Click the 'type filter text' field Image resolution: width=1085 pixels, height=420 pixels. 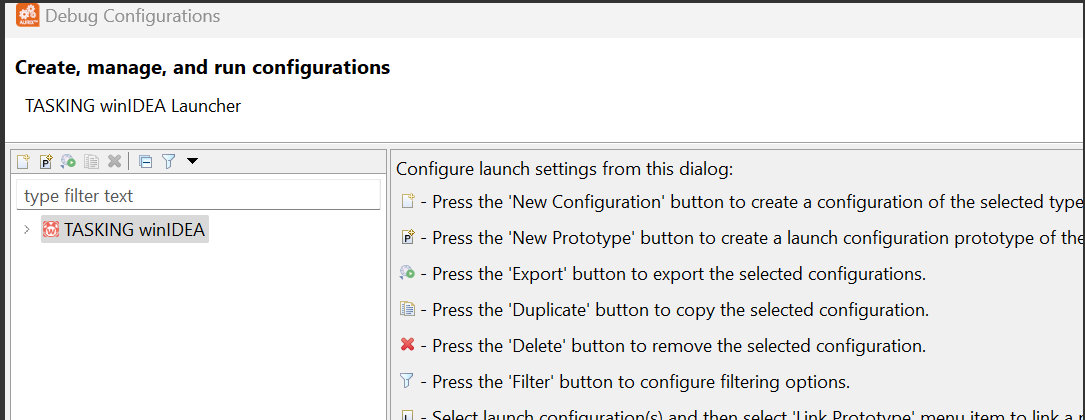(198, 196)
